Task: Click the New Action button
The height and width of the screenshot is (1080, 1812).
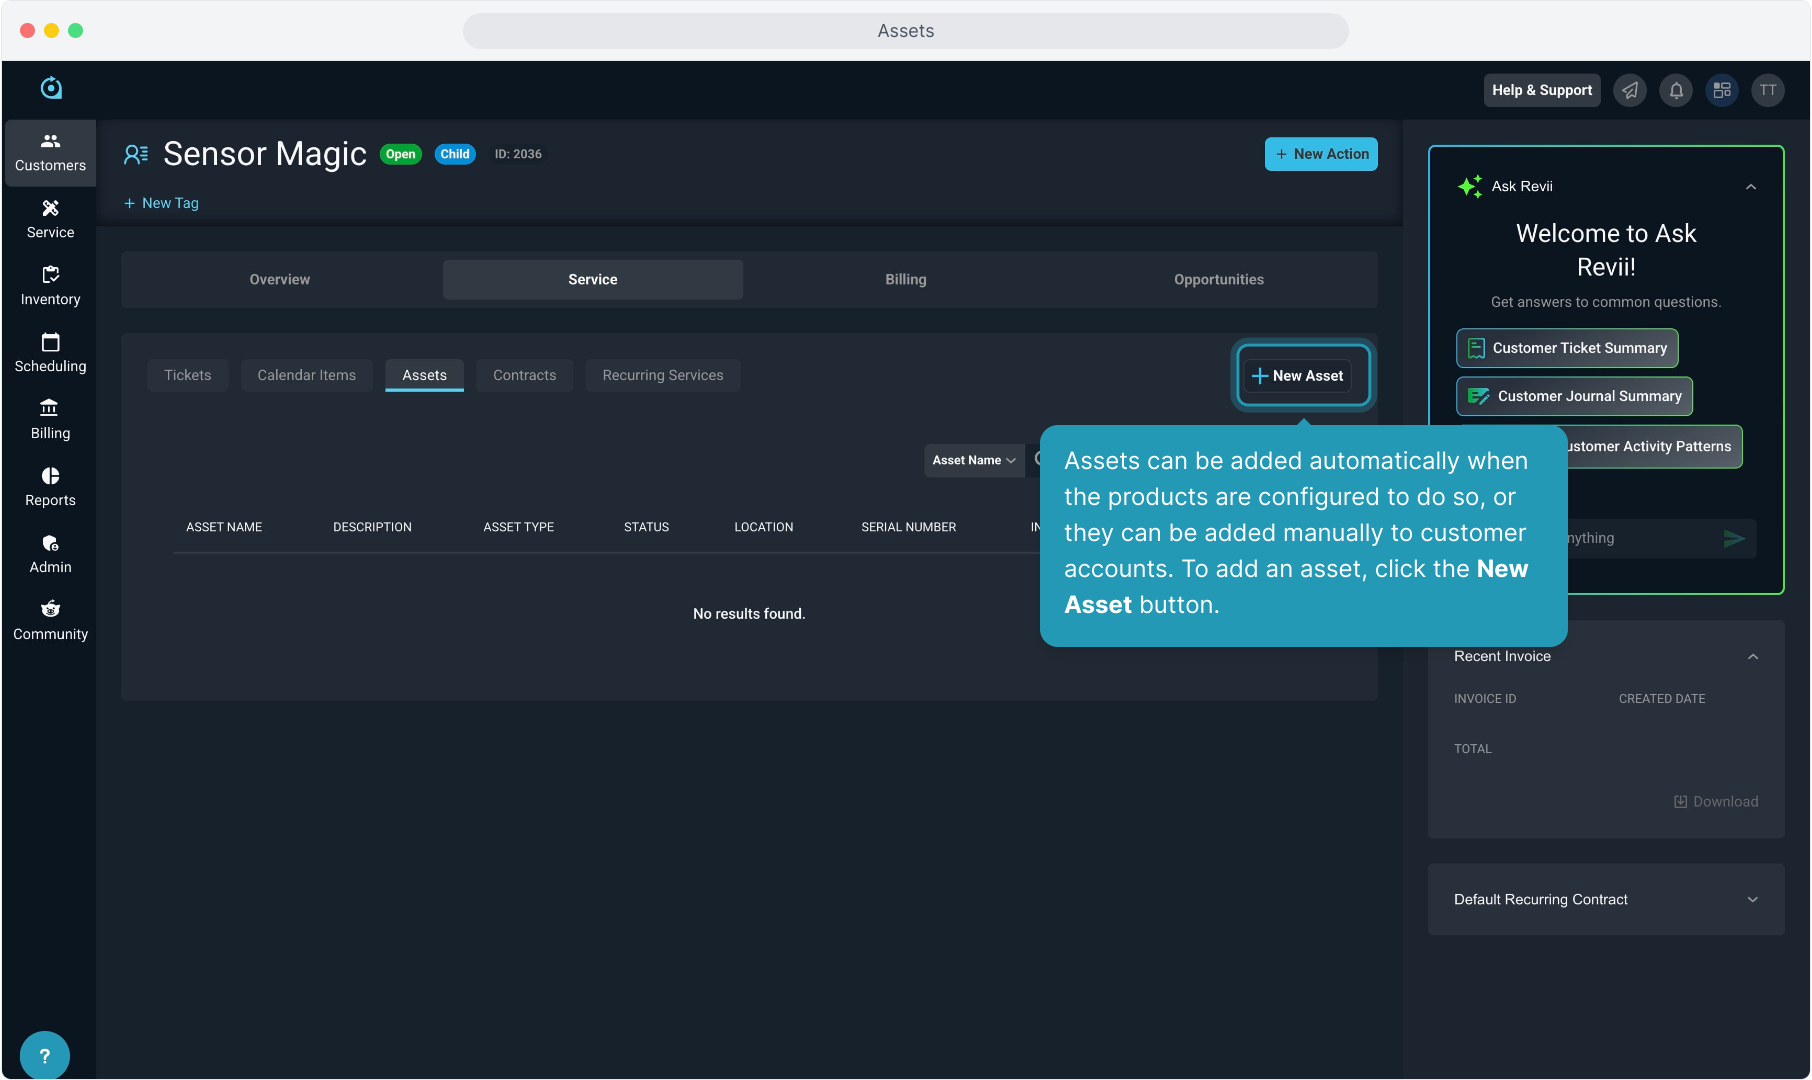Action: coord(1321,154)
